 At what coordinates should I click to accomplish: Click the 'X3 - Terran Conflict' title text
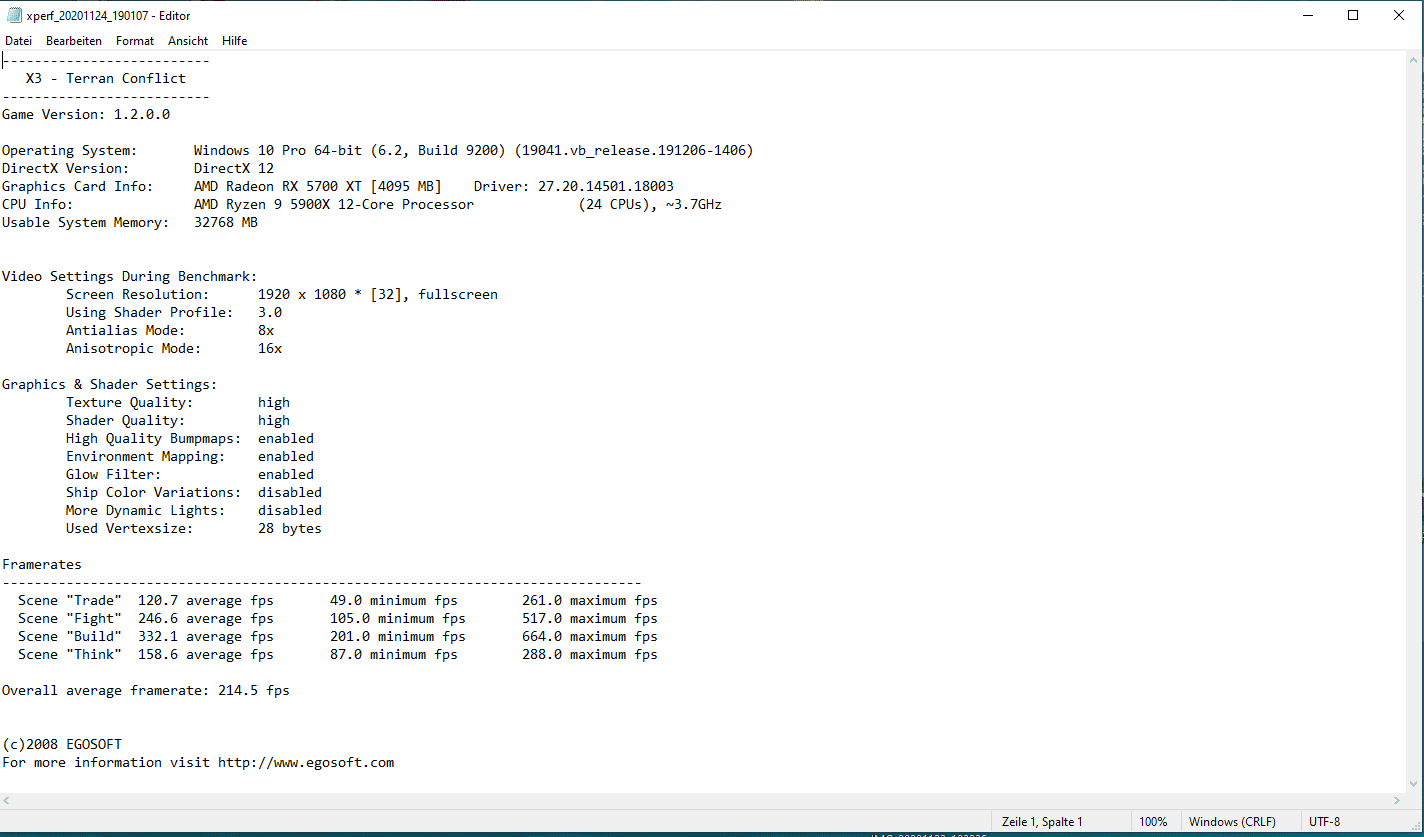106,78
